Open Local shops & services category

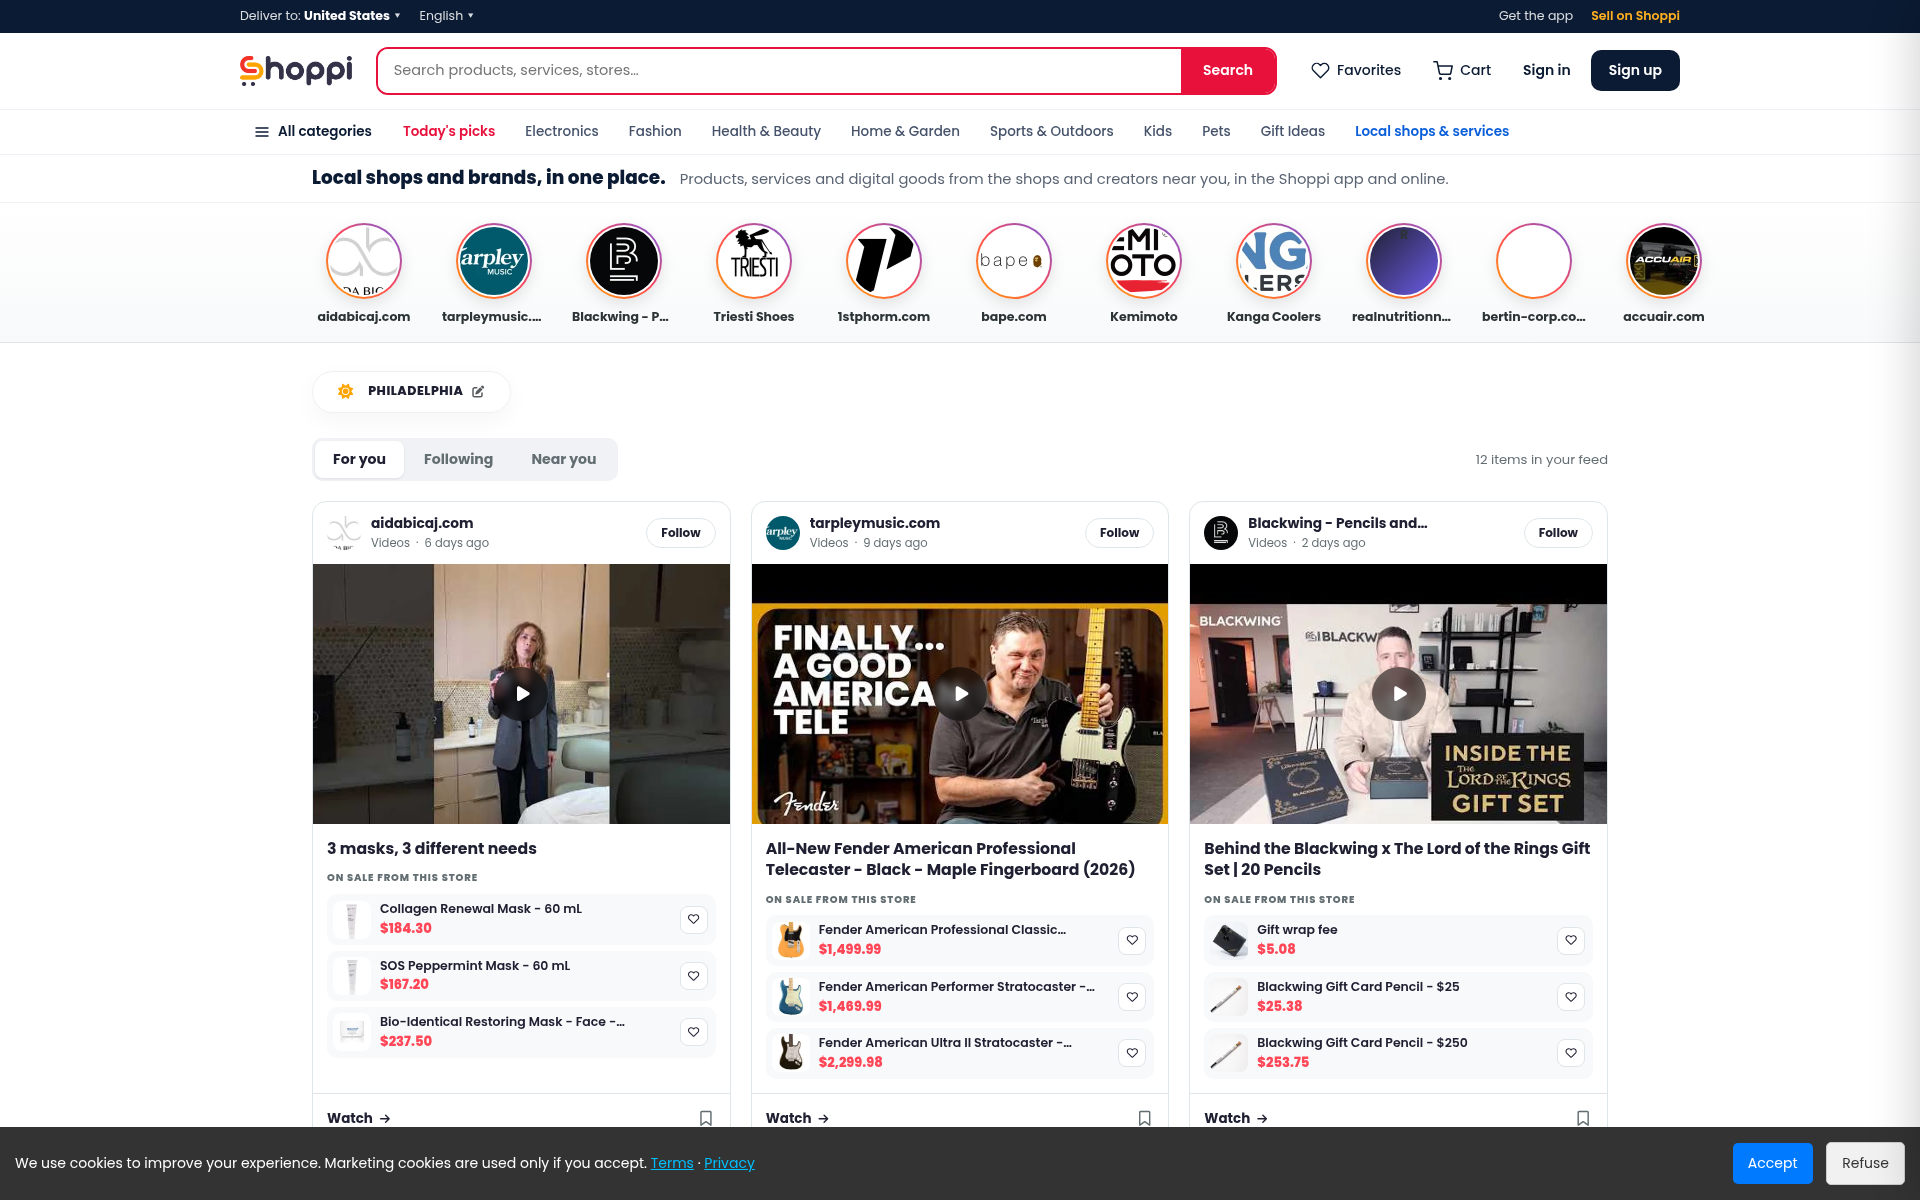pos(1432,131)
